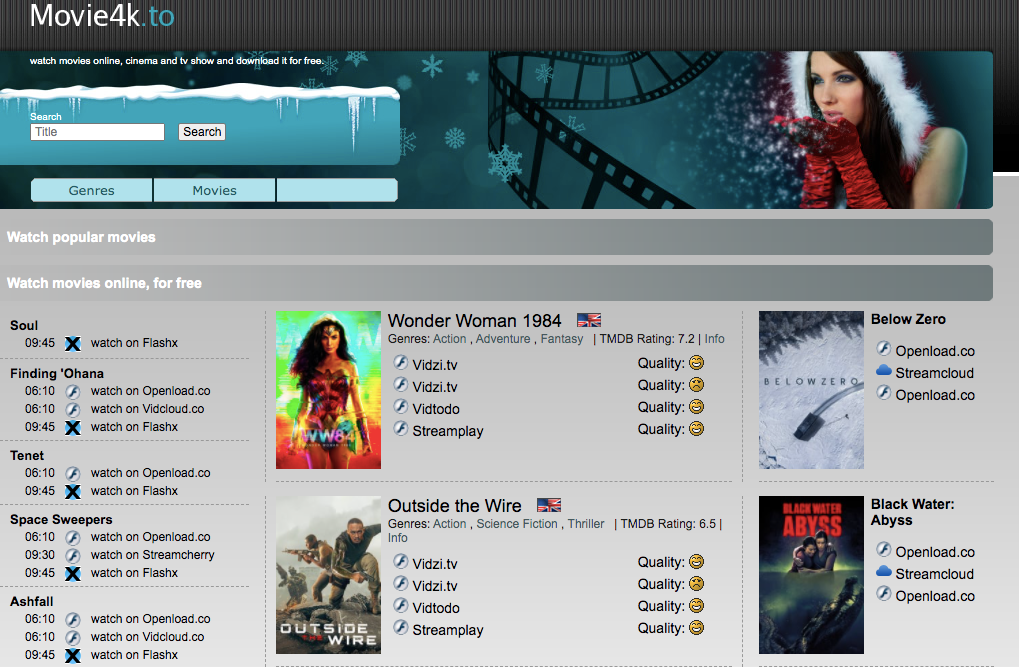Click the Vidcloud.co icon under Finding 'Ohana
The width and height of the screenshot is (1019, 667).
pyautogui.click(x=73, y=410)
